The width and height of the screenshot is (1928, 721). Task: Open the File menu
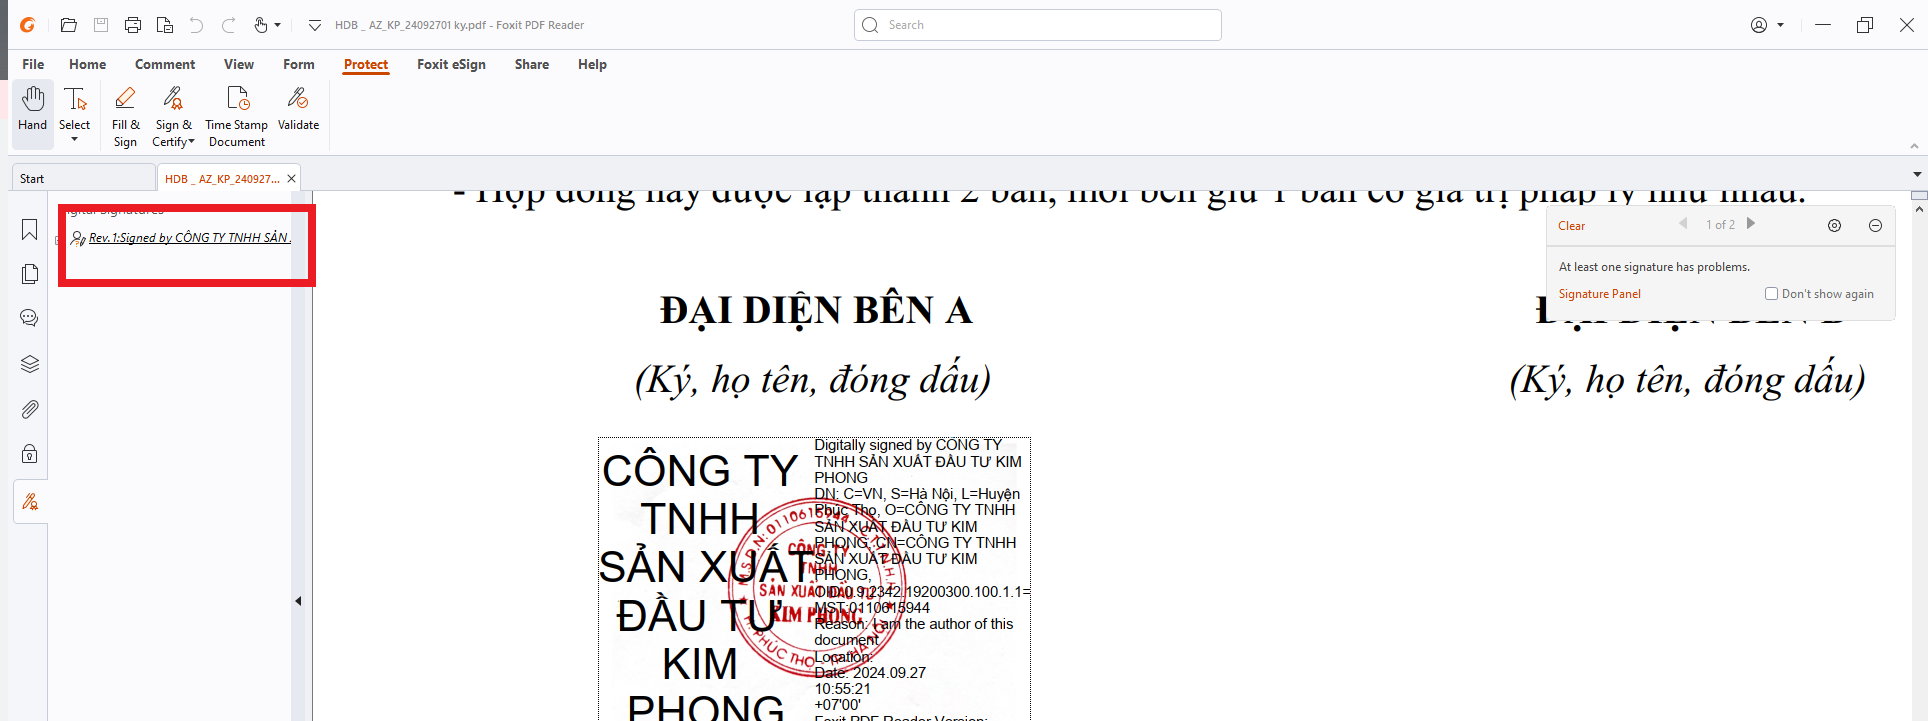[x=33, y=64]
